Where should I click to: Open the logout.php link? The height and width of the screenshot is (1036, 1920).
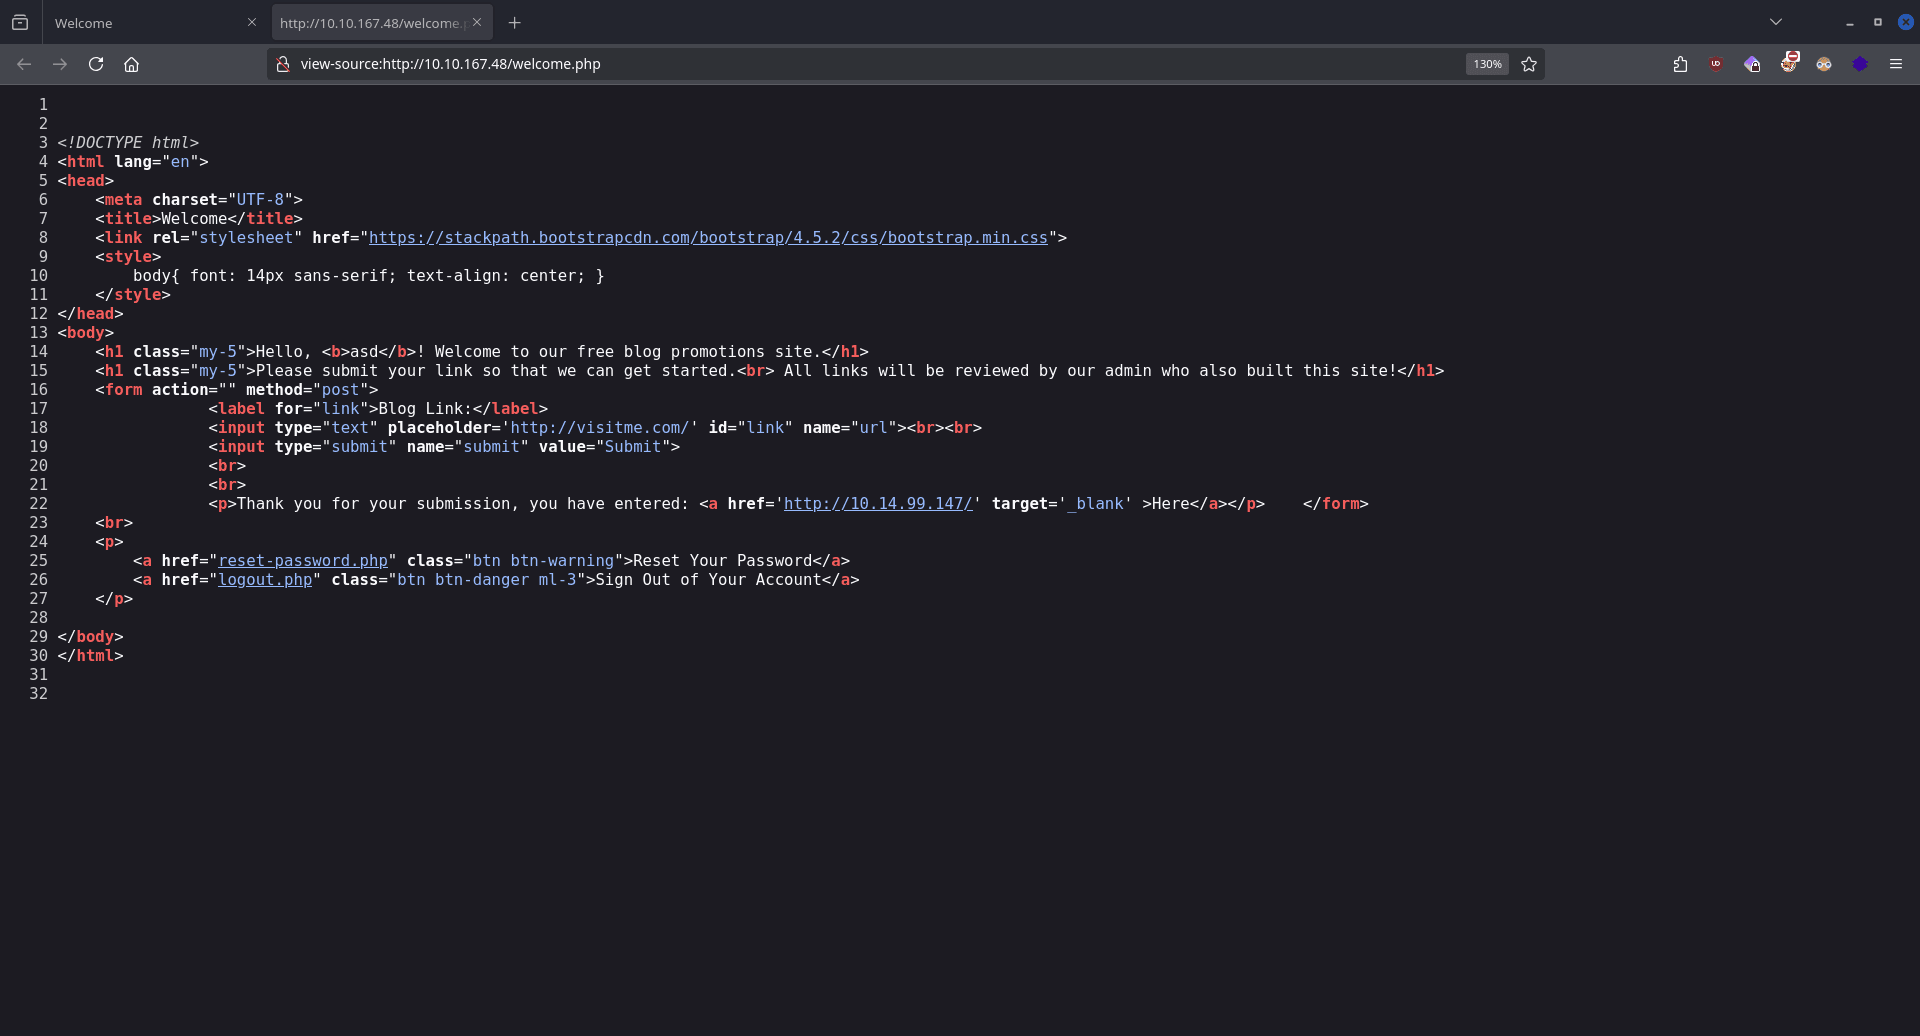(x=265, y=580)
